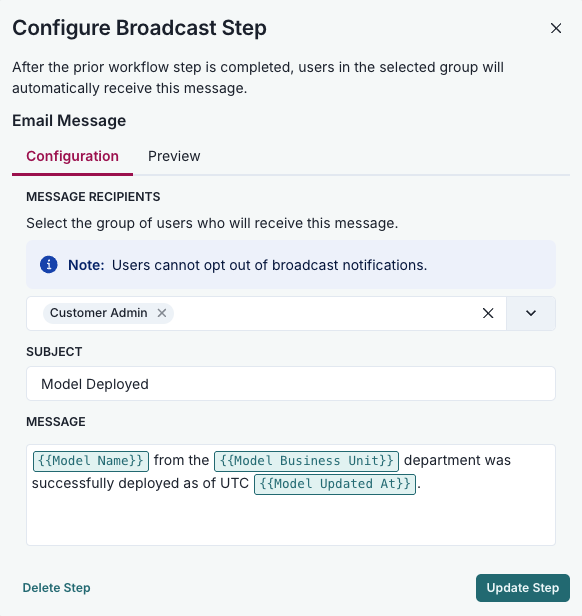Switch to the Preview tab
Viewport: 582px width, 616px height.
tap(174, 156)
